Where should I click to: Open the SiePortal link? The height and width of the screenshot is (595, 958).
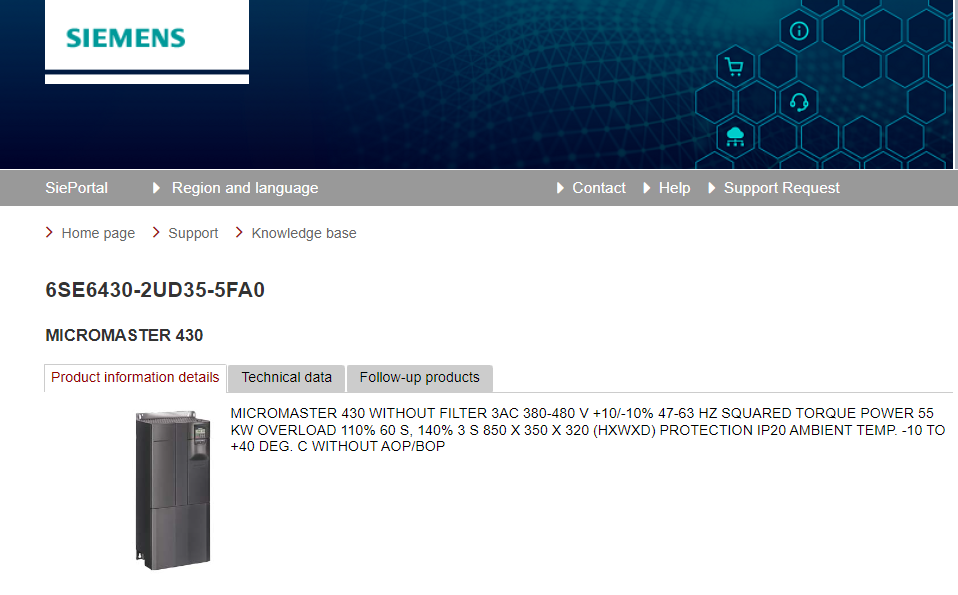point(76,188)
